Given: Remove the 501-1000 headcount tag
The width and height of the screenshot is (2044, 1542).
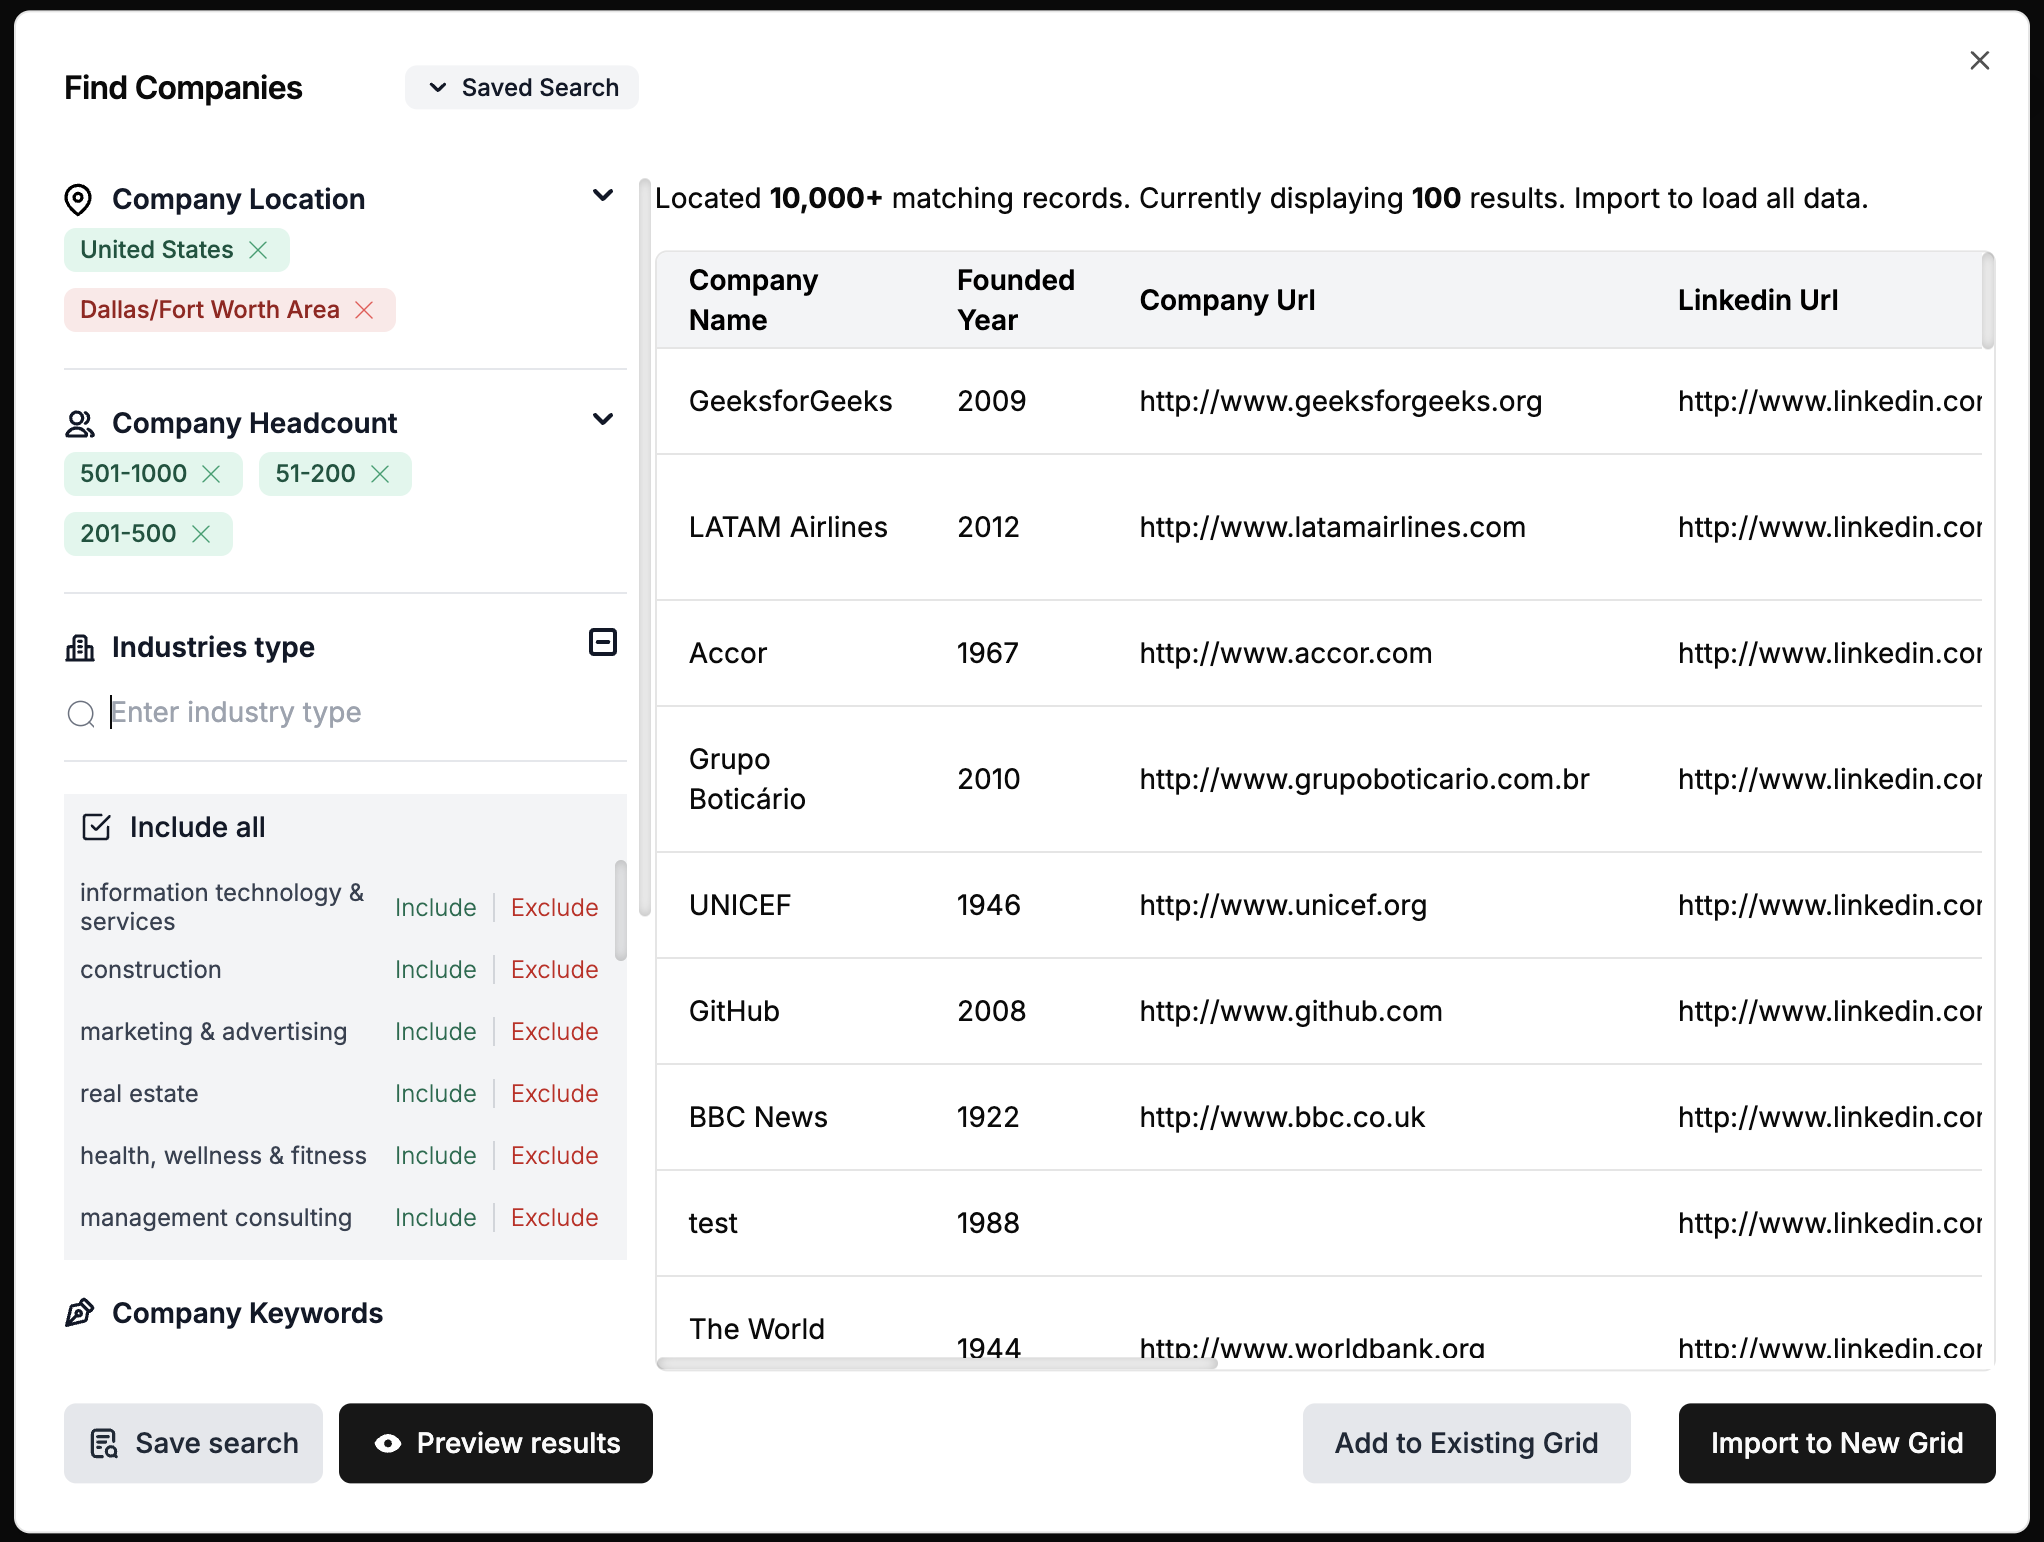Looking at the screenshot, I should [211, 474].
